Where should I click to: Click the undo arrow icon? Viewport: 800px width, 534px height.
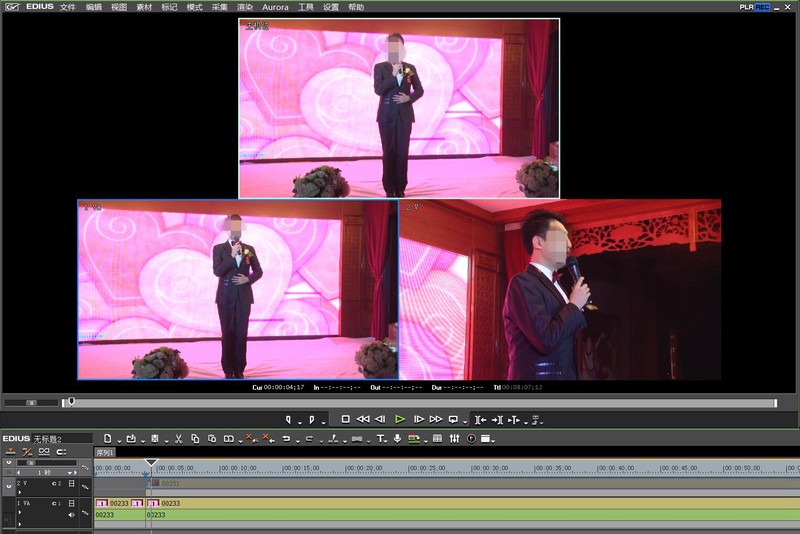286,439
